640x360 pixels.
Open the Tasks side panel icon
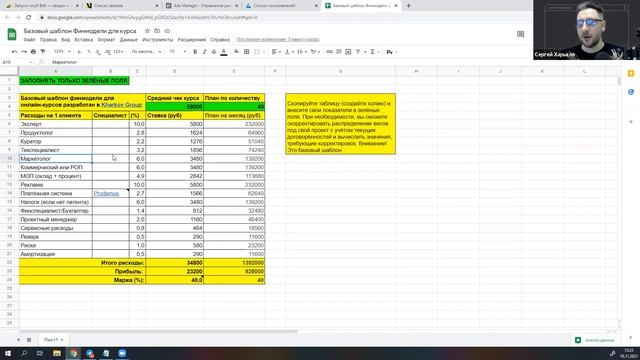point(631,92)
